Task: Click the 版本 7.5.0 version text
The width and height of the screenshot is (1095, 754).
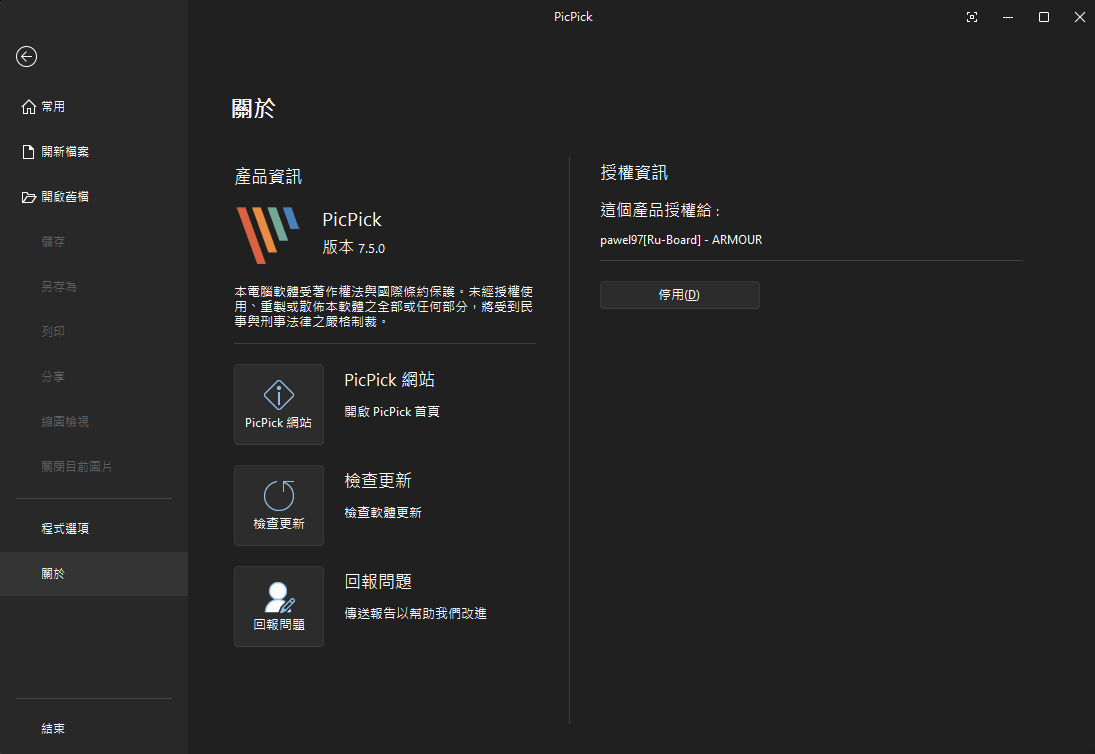Action: click(x=353, y=247)
